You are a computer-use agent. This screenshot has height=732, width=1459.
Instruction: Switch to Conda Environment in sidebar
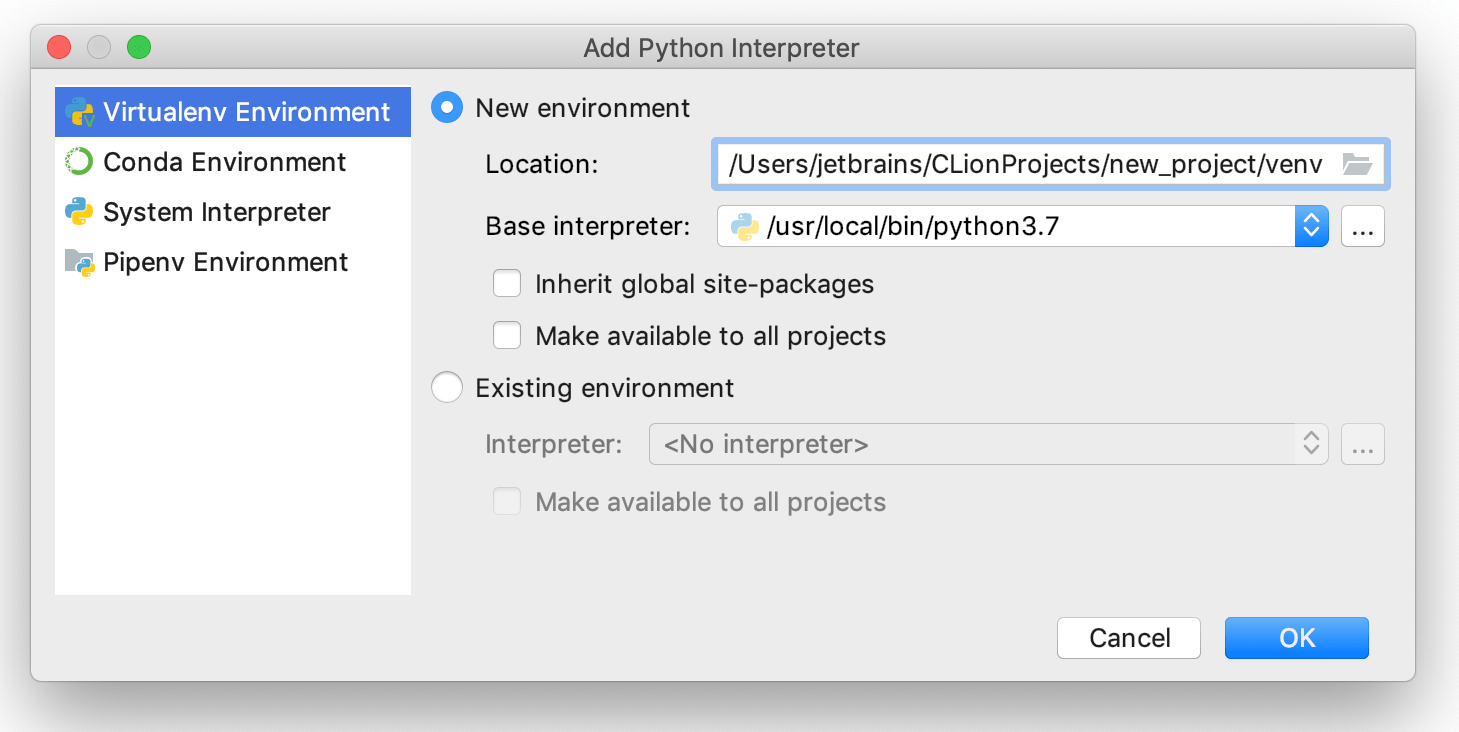point(222,161)
